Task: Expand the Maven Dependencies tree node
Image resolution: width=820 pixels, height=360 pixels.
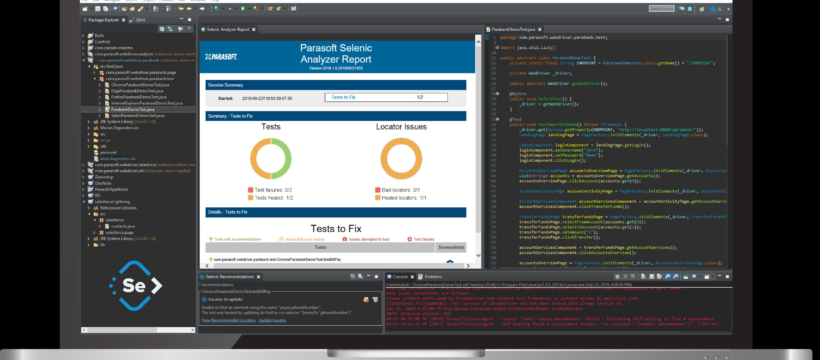Action: tap(88, 128)
